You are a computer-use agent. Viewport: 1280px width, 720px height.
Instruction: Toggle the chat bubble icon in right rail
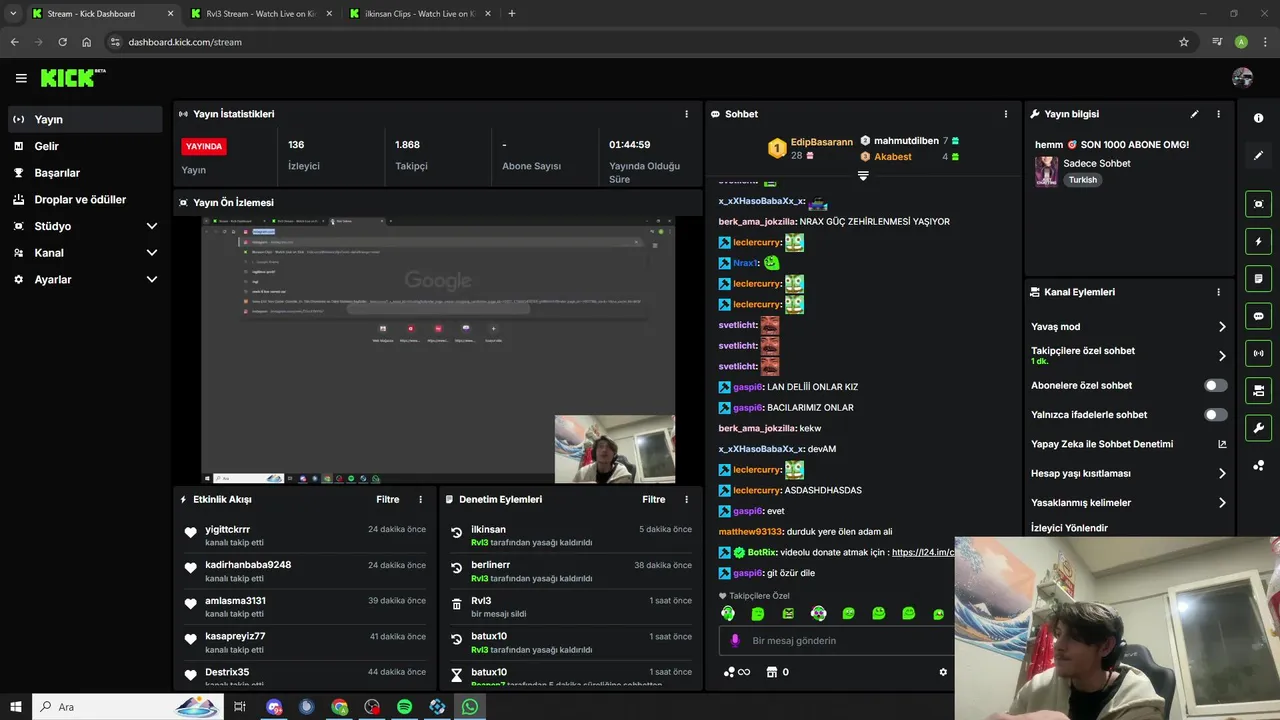pos(1258,316)
